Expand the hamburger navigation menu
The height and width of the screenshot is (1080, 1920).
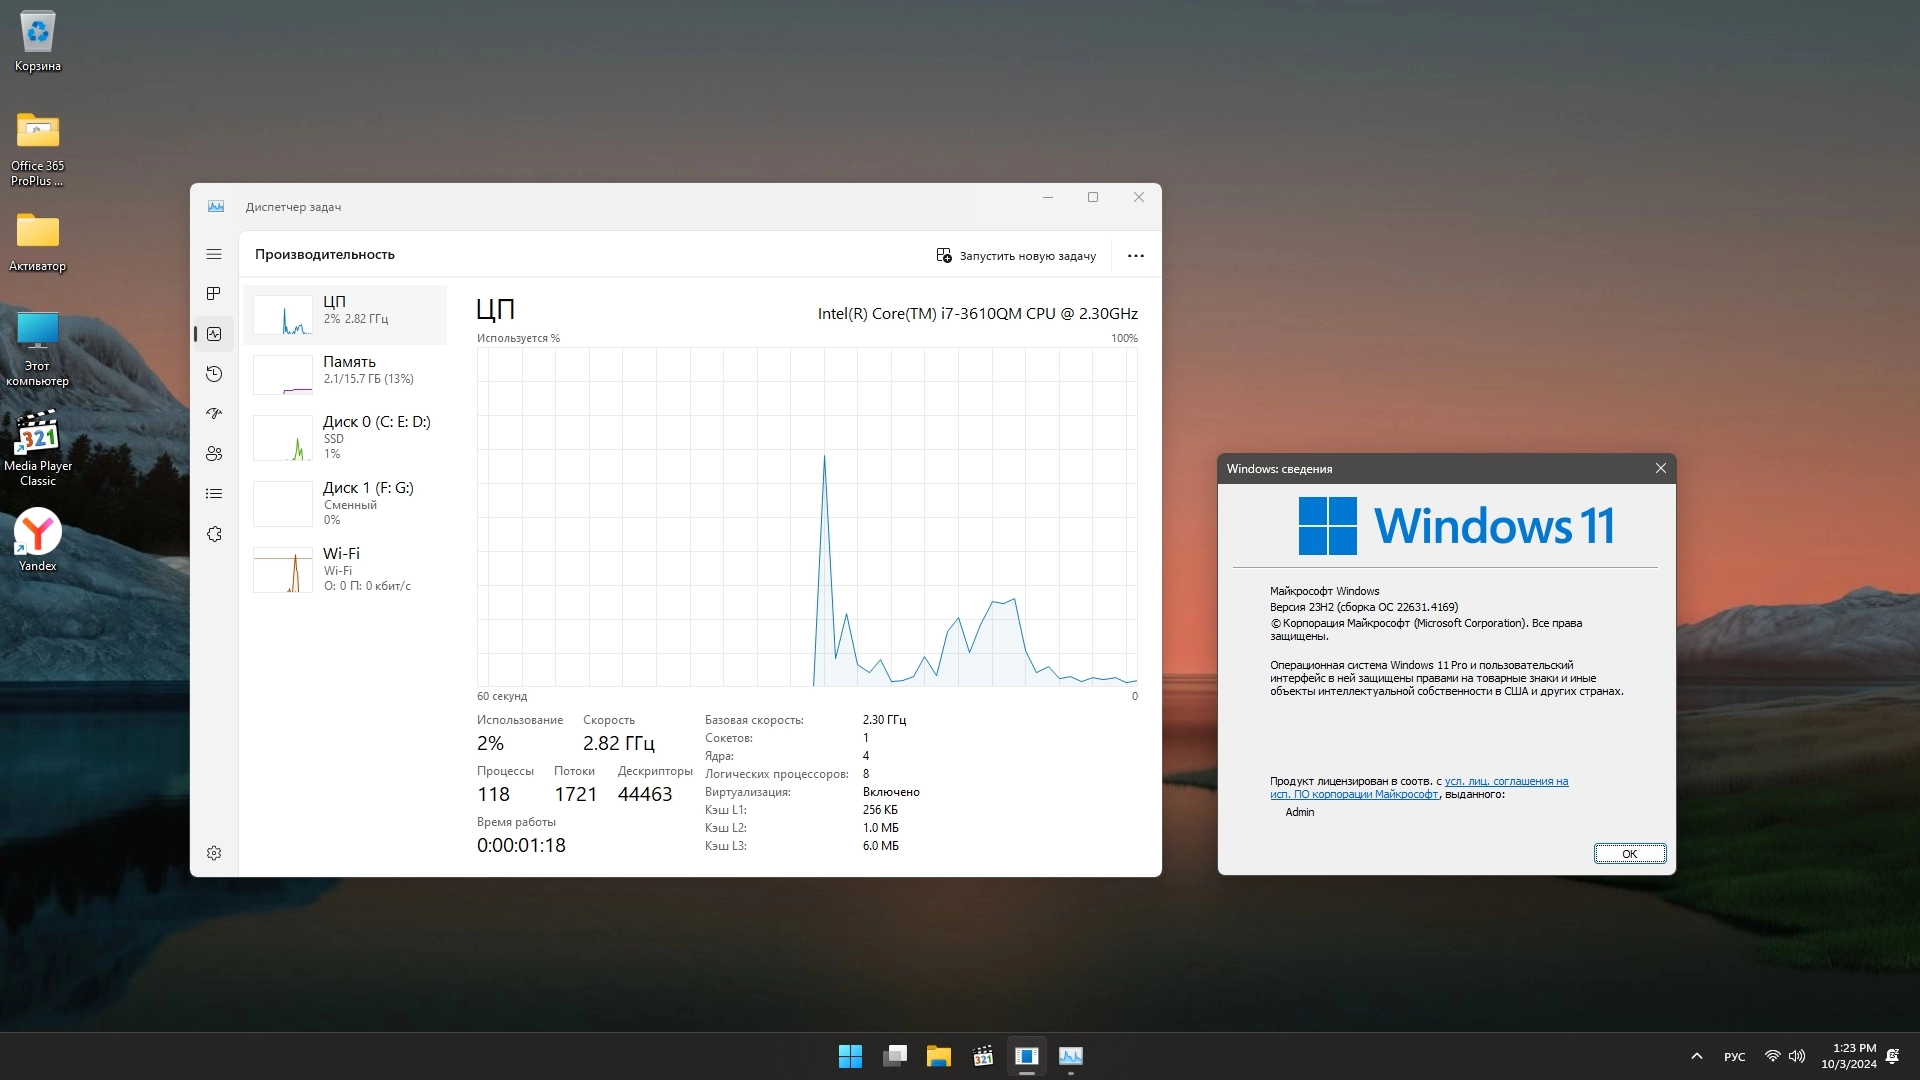214,254
